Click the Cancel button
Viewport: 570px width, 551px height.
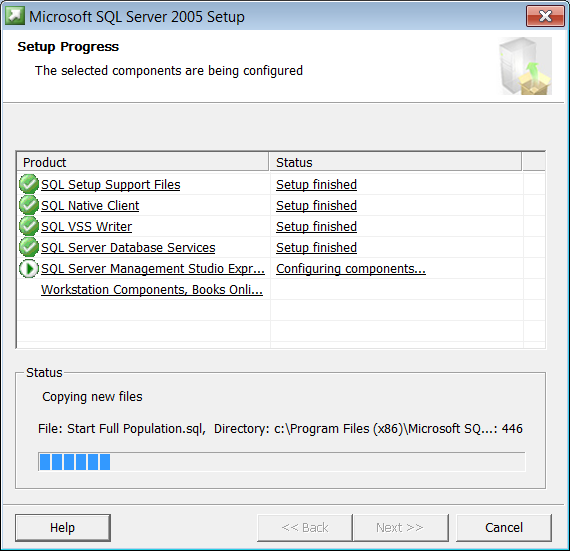504,527
